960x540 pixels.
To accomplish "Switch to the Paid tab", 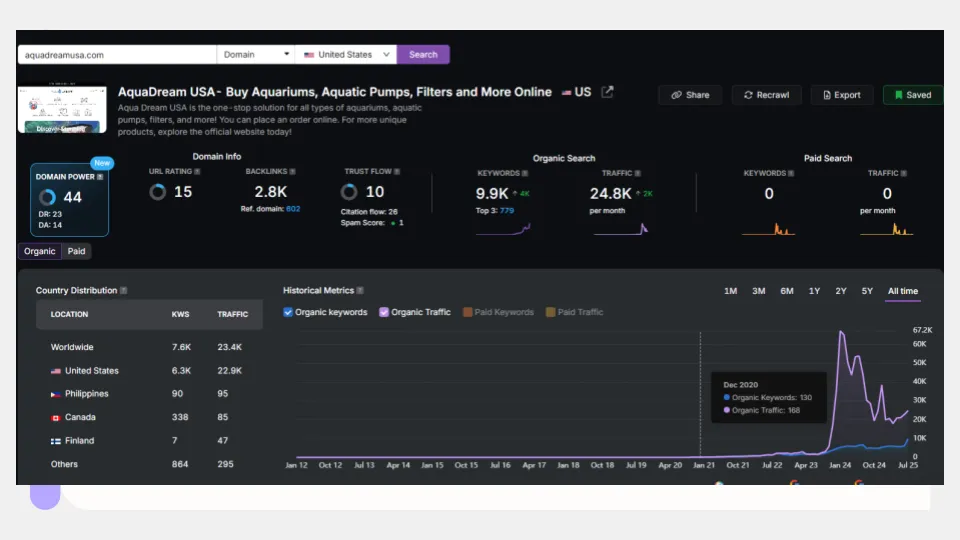I will 77,251.
